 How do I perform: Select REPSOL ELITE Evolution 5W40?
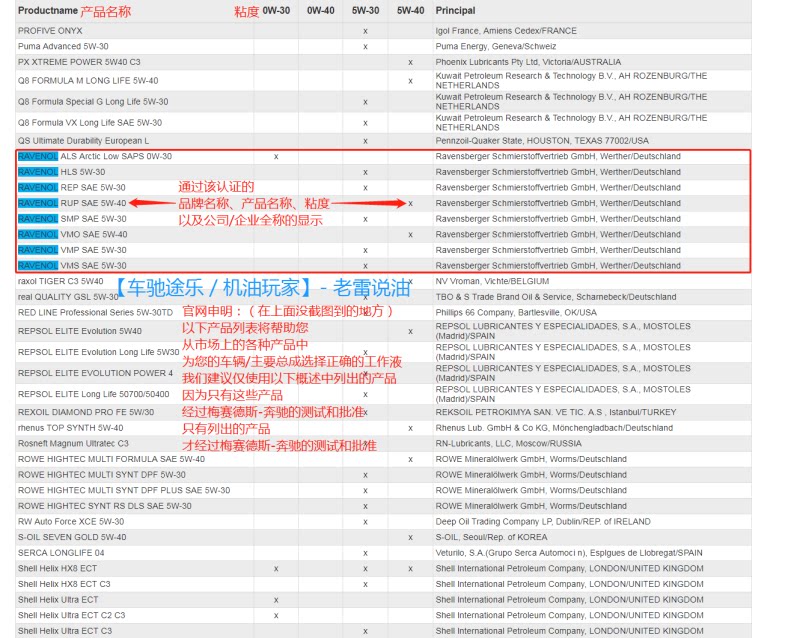pos(80,331)
